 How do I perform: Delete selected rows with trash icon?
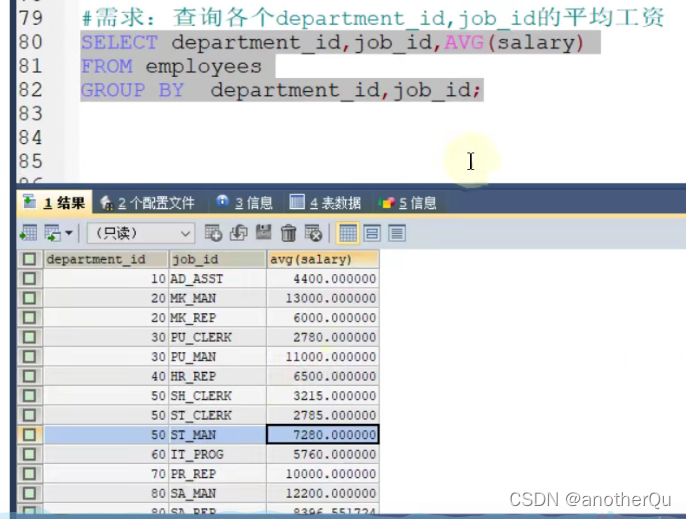288,233
